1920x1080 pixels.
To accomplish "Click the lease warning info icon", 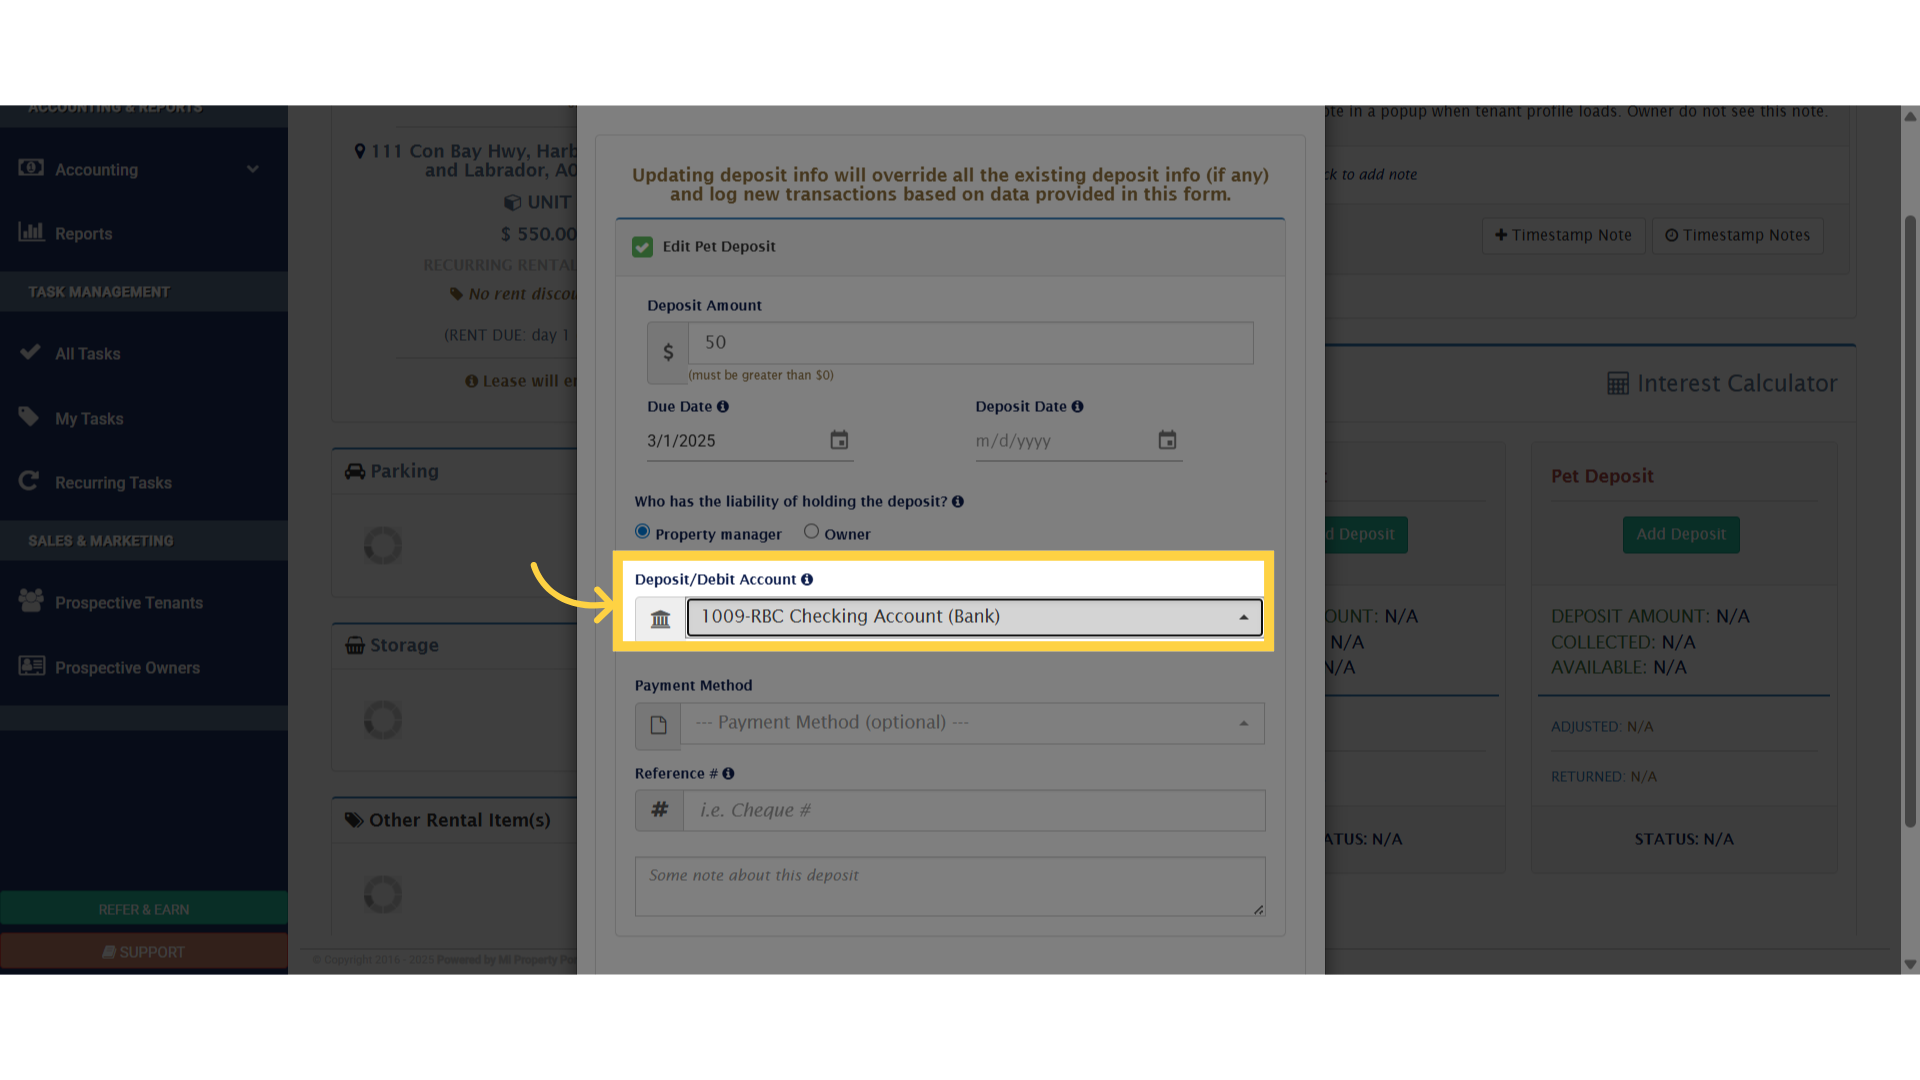I will [472, 381].
